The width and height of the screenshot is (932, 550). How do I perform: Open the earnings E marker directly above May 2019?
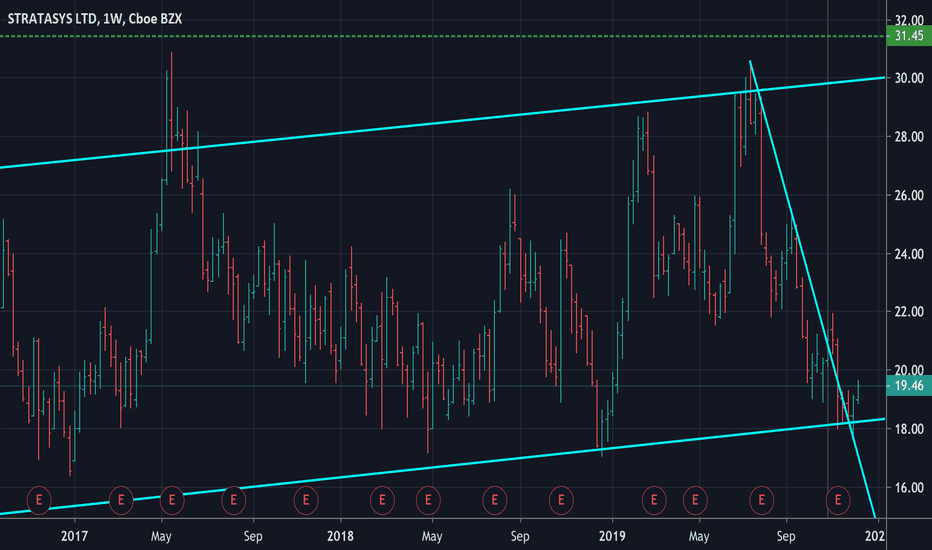pyautogui.click(x=695, y=500)
